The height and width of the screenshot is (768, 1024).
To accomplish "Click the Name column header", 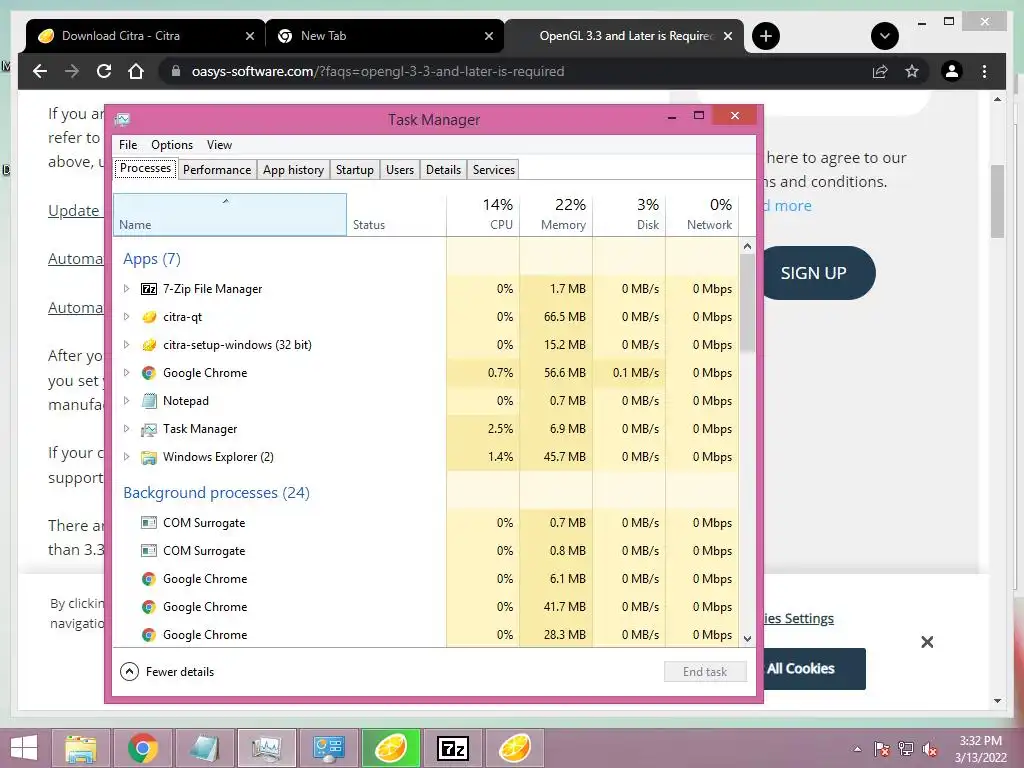I will coord(230,214).
